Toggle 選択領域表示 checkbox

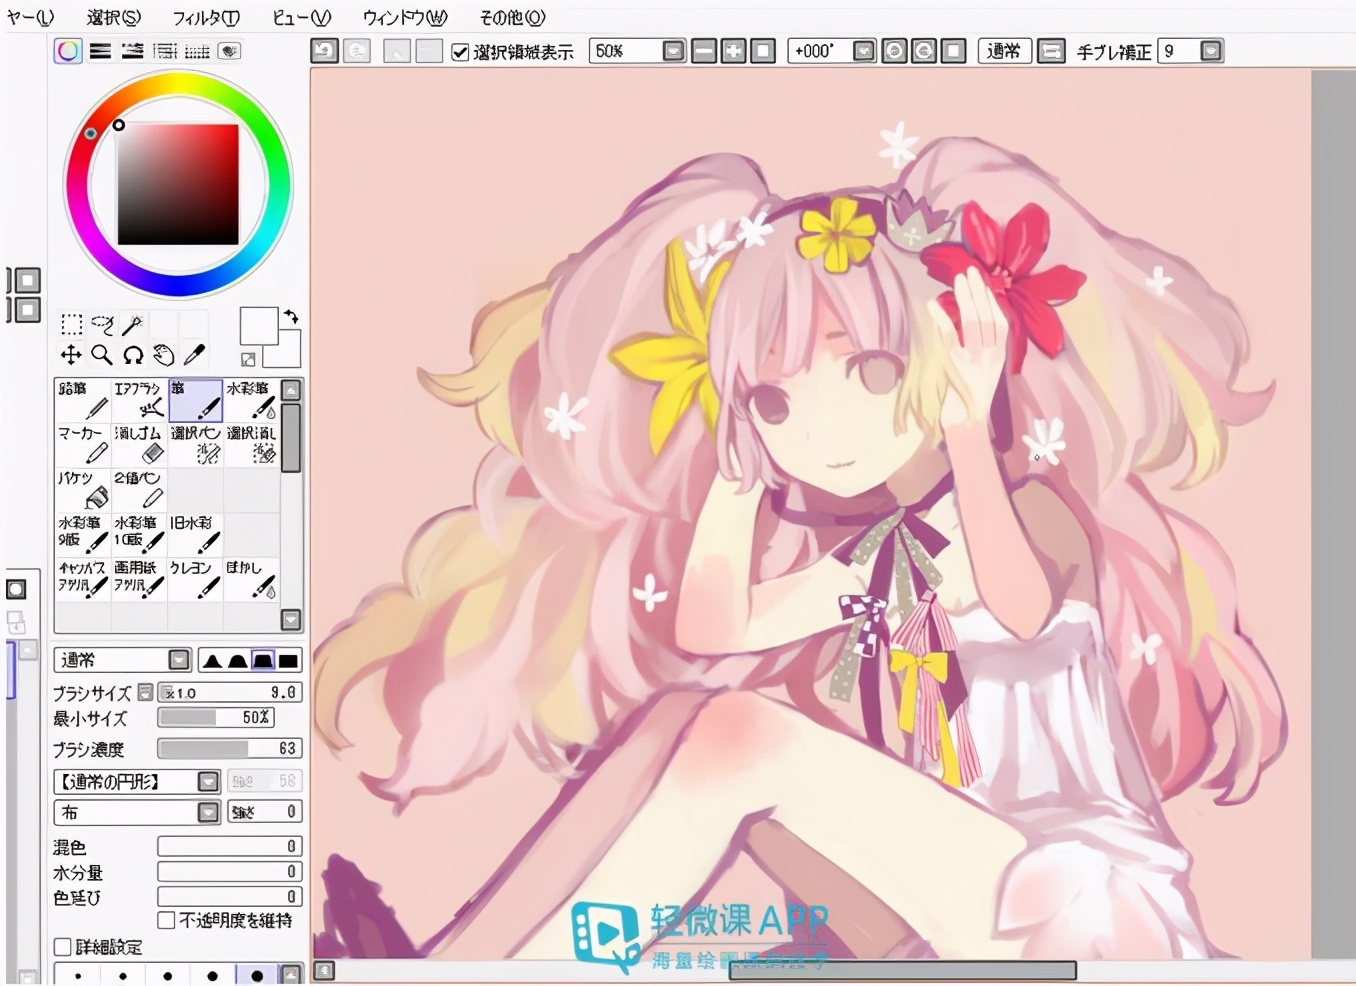(x=460, y=52)
